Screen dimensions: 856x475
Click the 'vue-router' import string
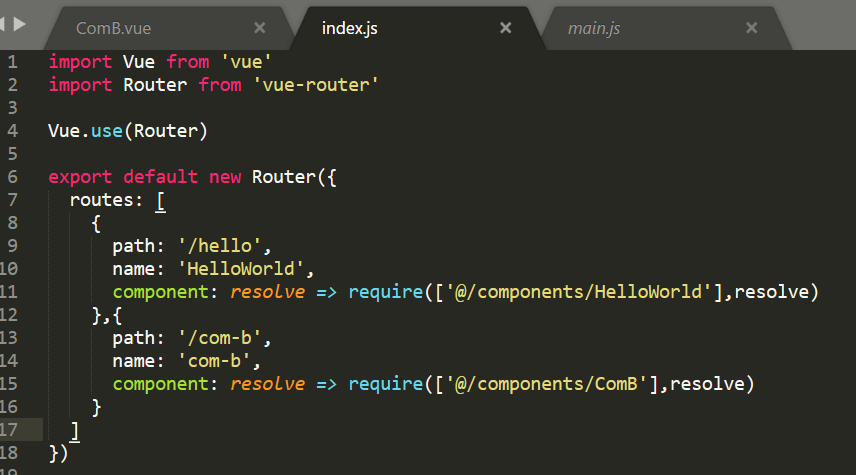[x=316, y=85]
